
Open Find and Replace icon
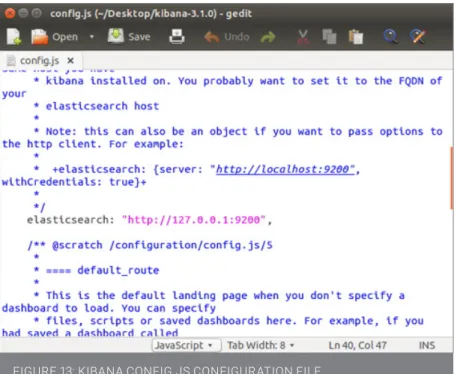pyautogui.click(x=418, y=37)
